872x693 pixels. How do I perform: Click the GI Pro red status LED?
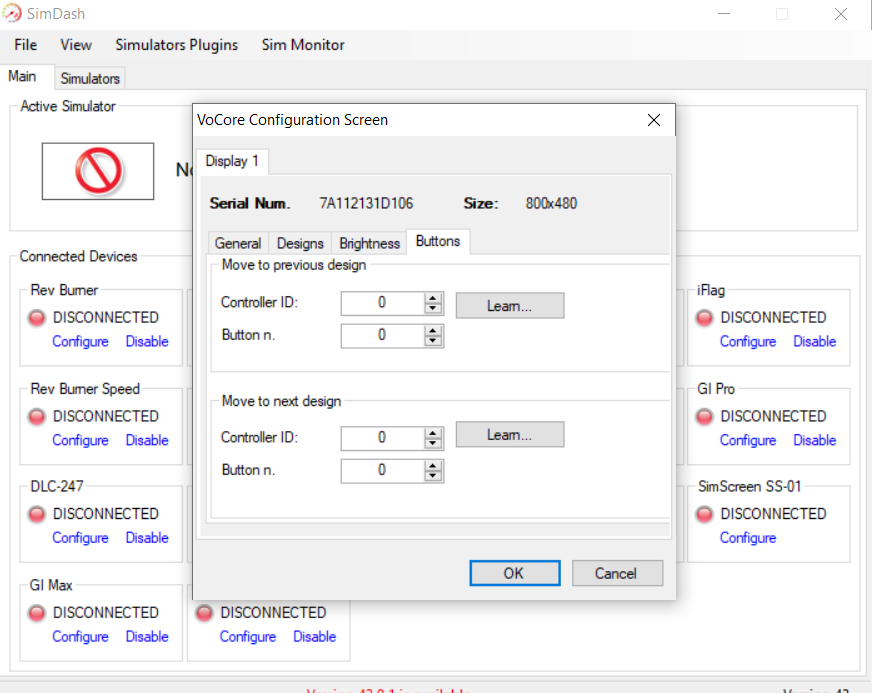point(705,416)
